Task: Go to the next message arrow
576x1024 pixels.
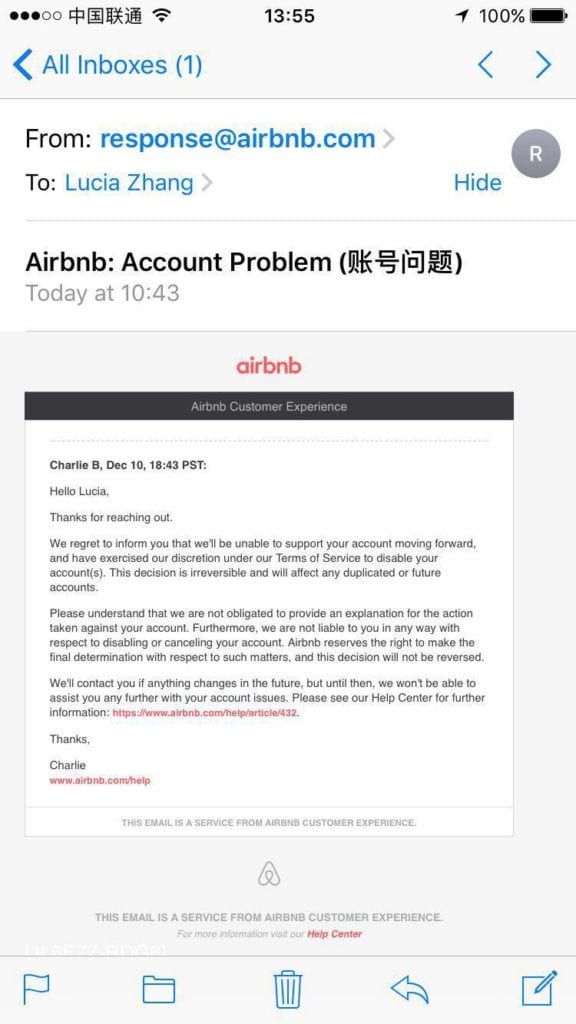Action: coord(543,65)
